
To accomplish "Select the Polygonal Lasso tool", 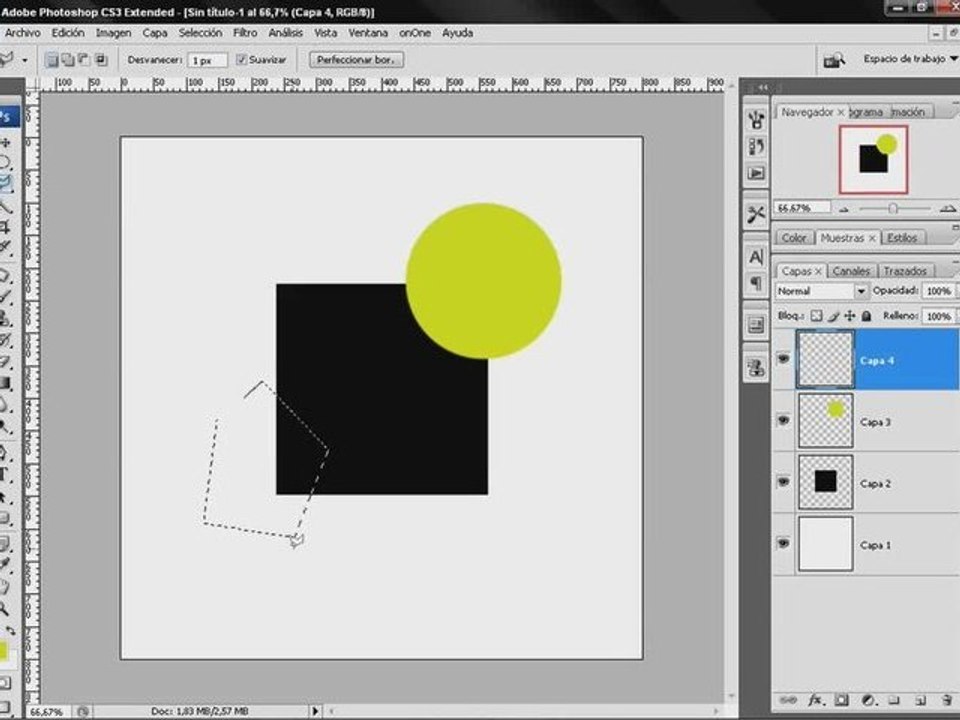I will coord(6,182).
